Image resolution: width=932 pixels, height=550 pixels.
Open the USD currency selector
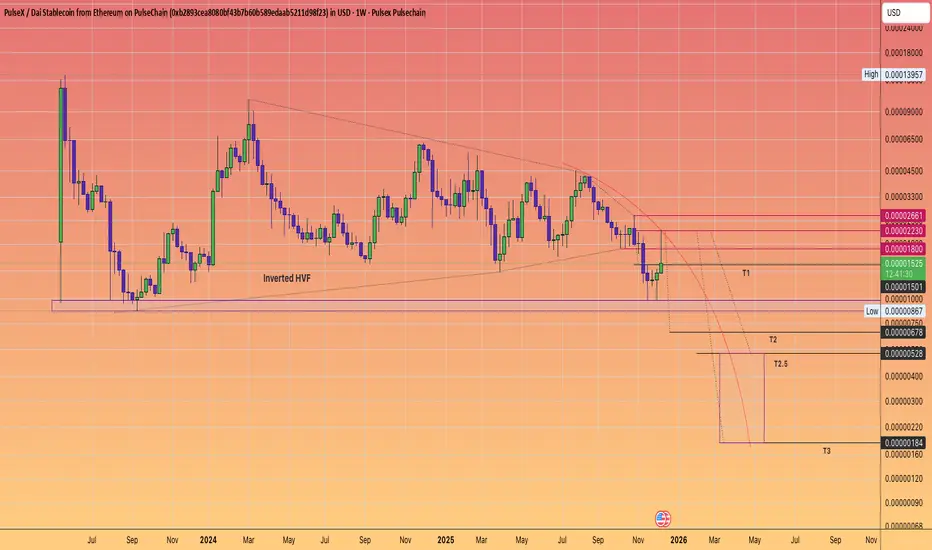(x=905, y=12)
